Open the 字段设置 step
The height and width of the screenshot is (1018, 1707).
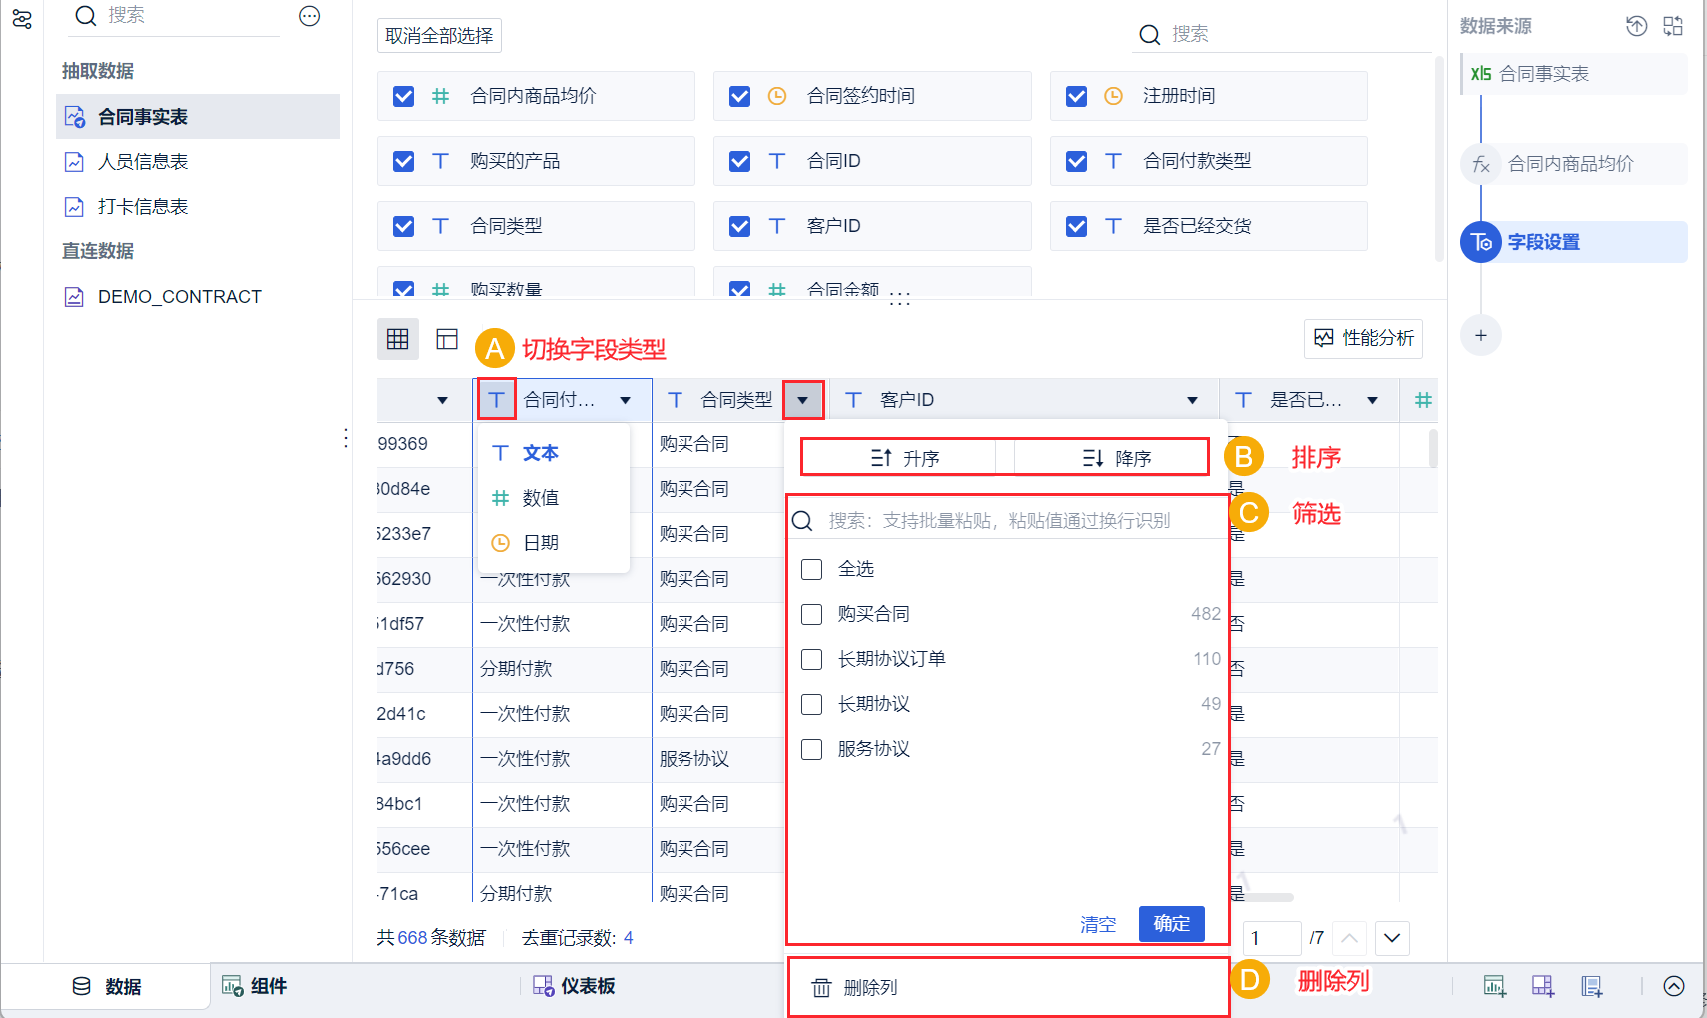coord(1573,242)
